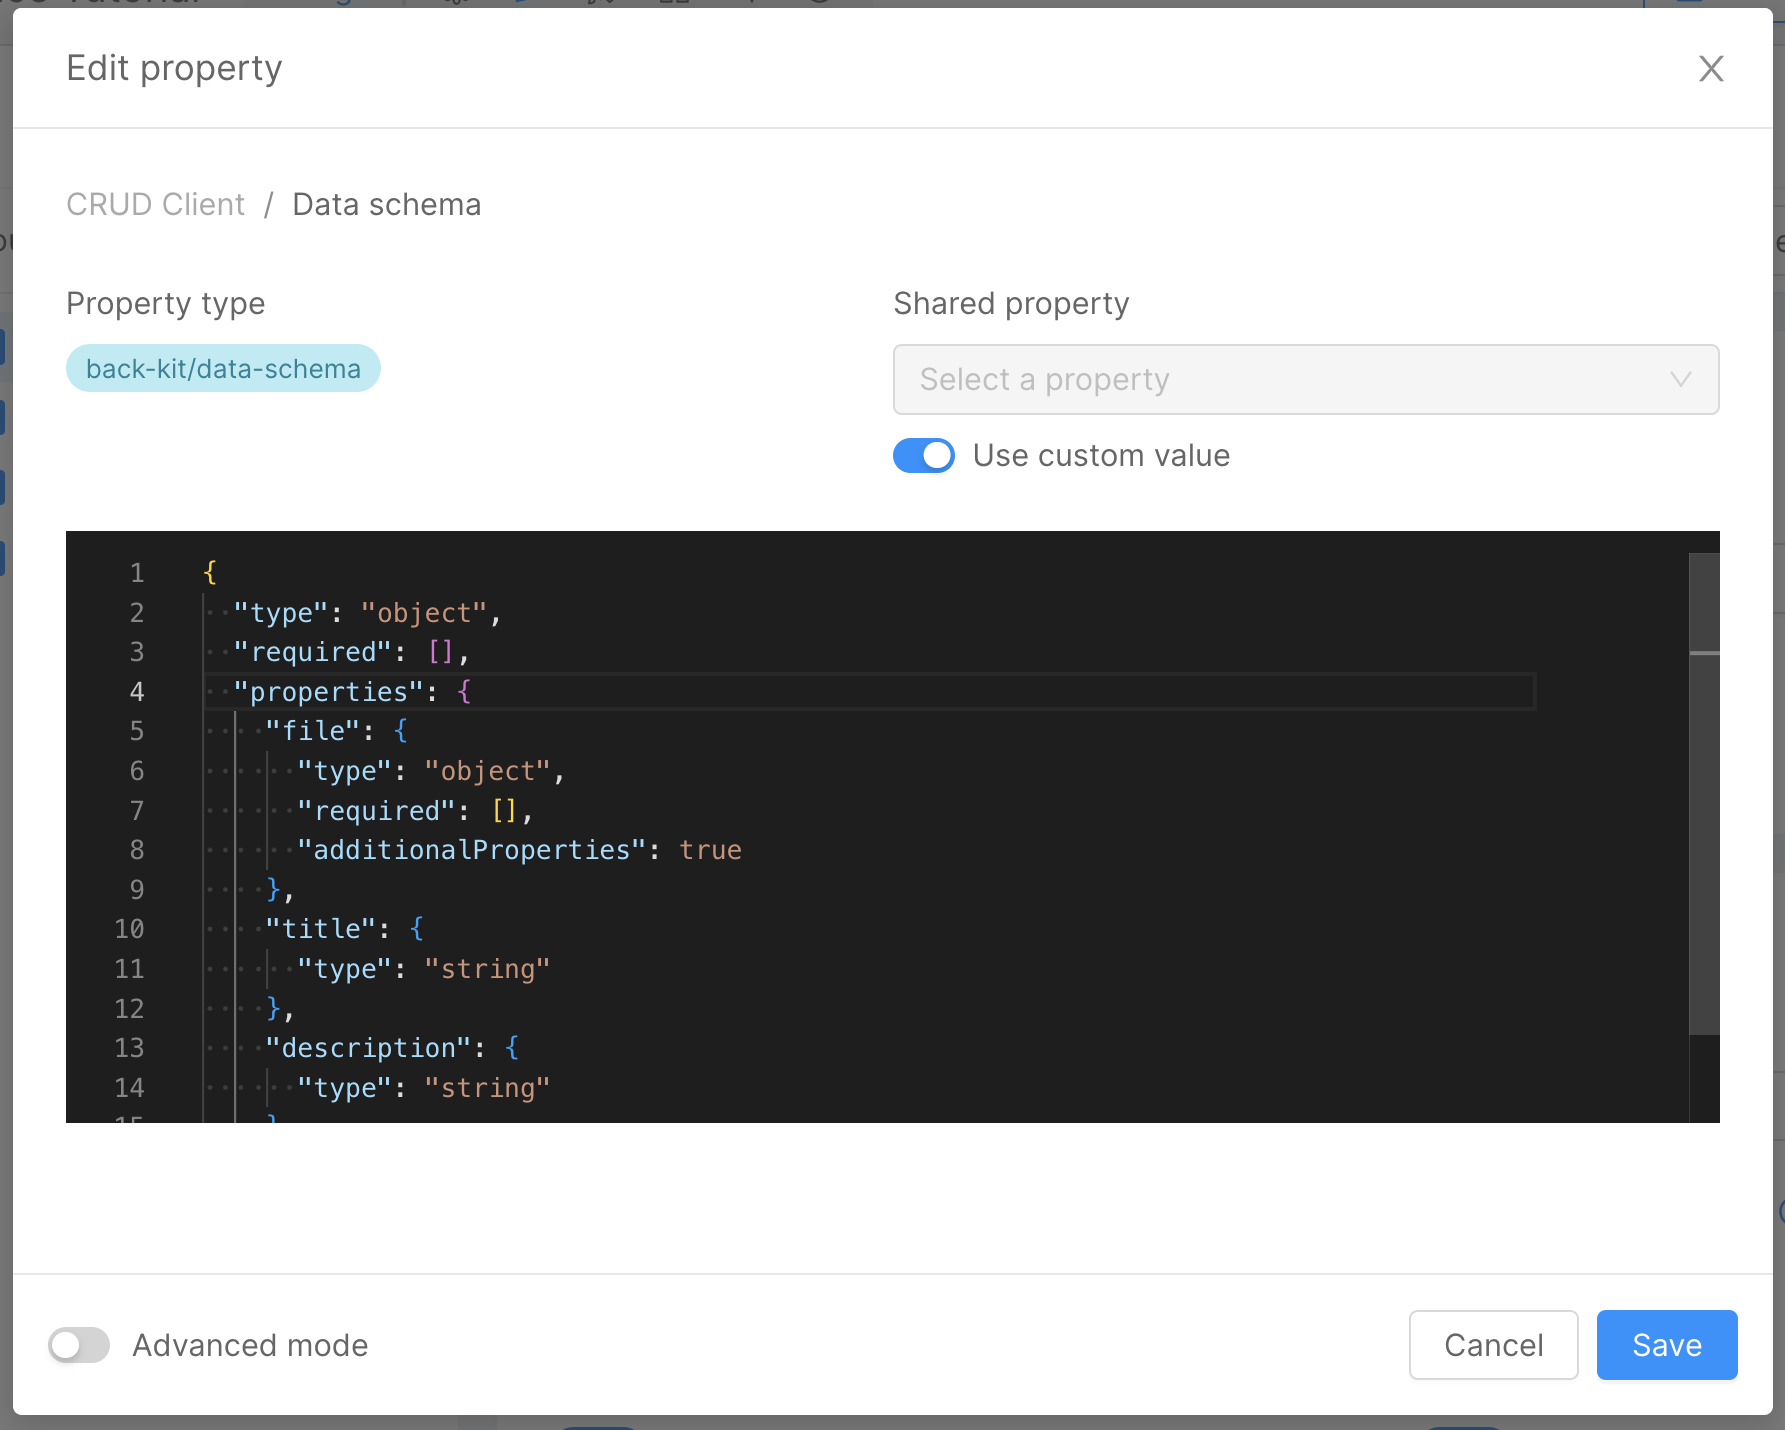Click the "file" key on line 5
1785x1430 pixels.
coord(313,731)
